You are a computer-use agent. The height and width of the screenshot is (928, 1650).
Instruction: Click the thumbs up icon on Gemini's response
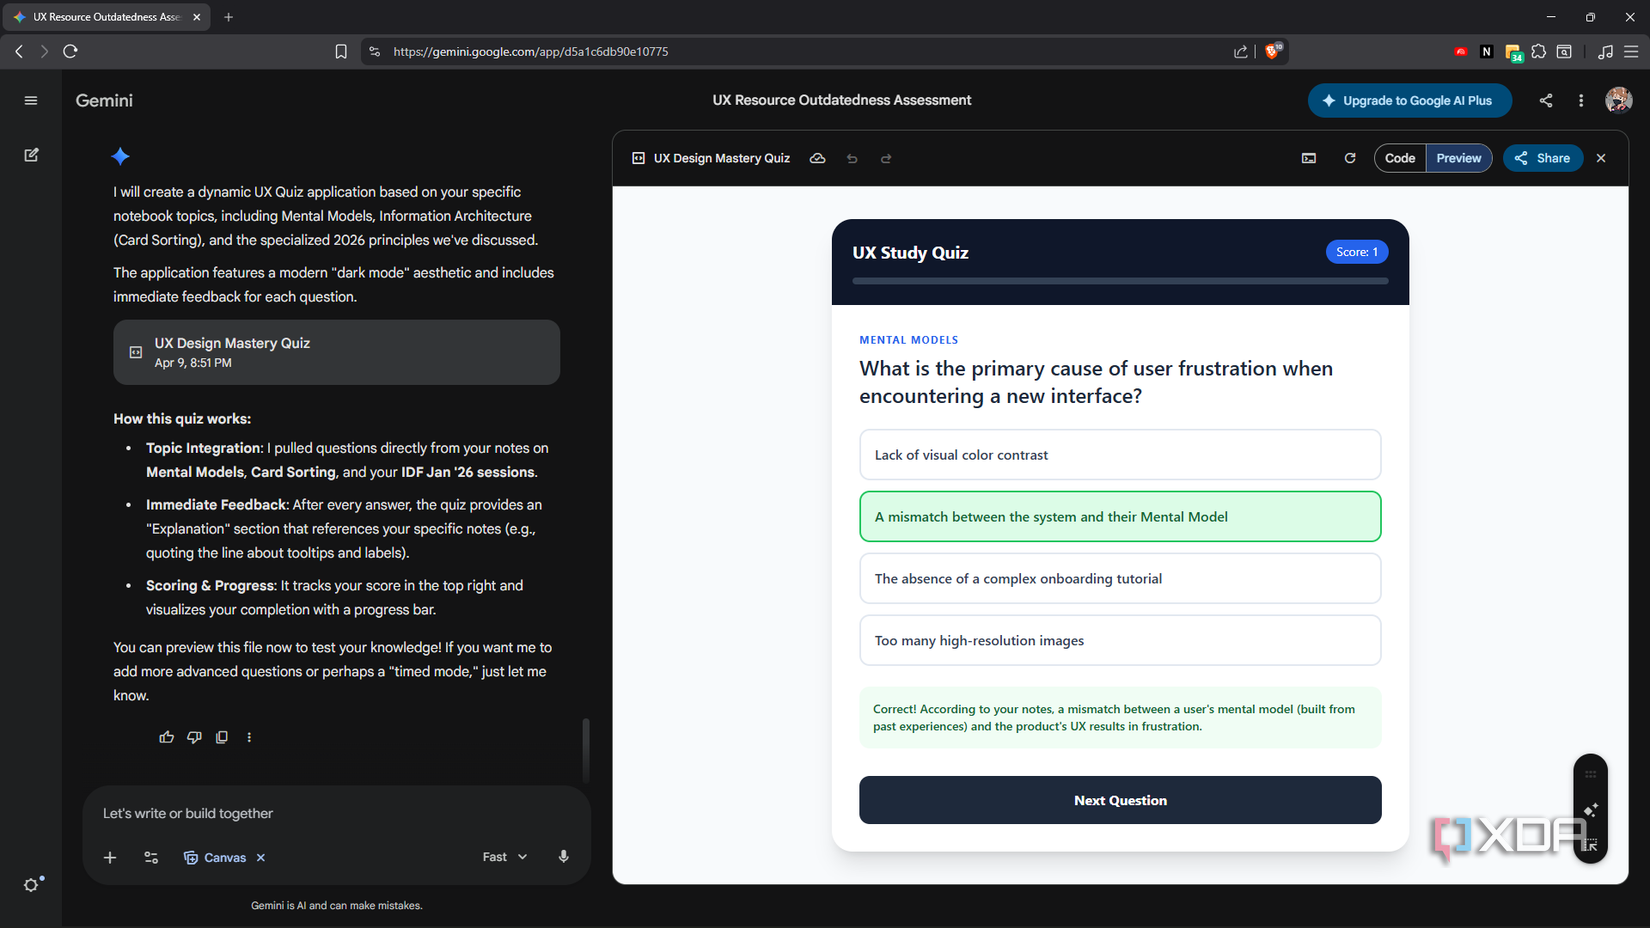166,737
